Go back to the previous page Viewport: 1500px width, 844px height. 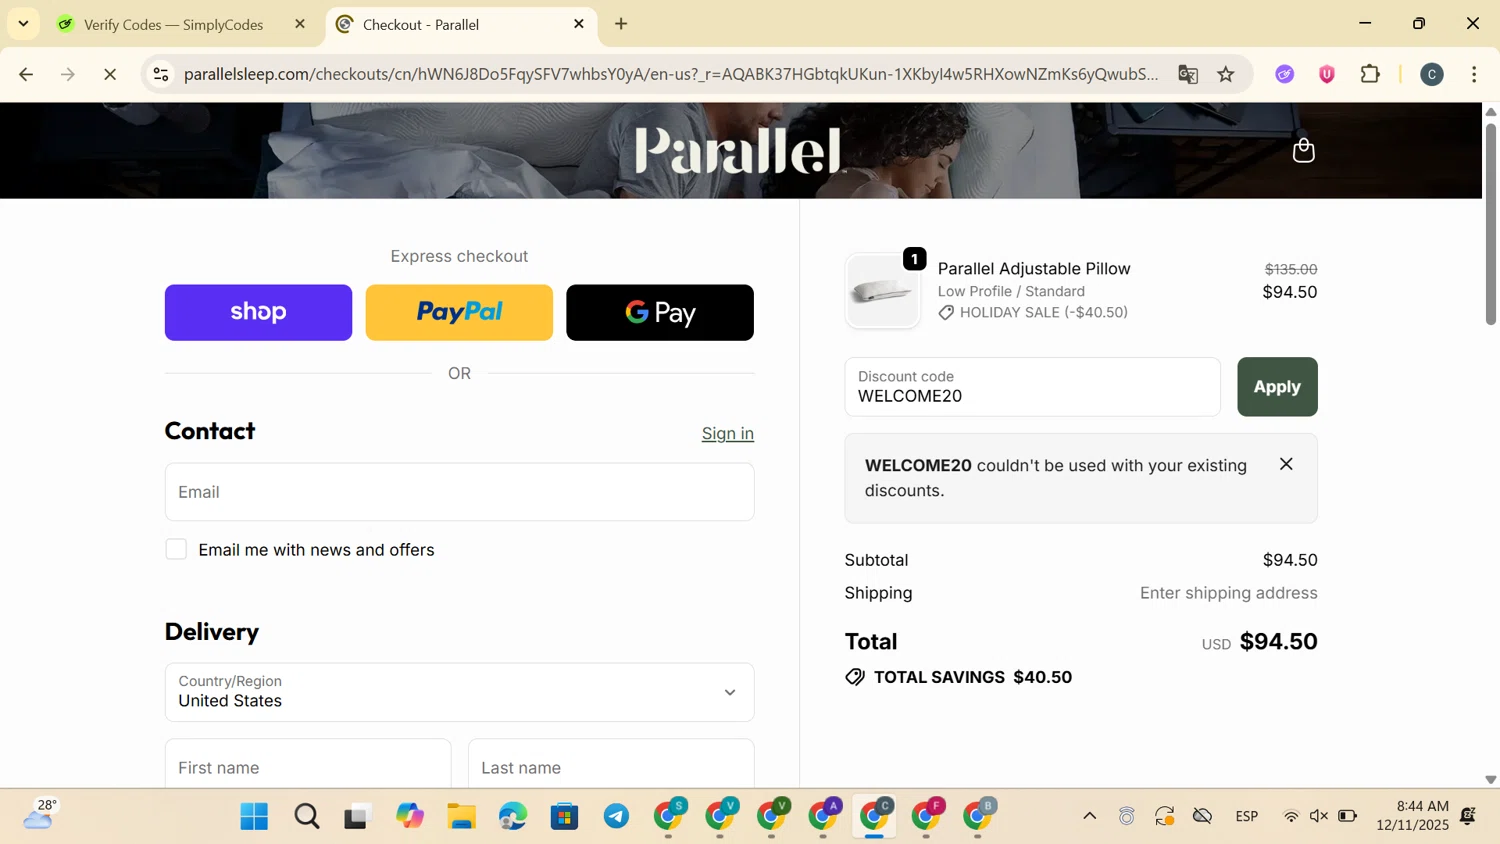click(26, 74)
